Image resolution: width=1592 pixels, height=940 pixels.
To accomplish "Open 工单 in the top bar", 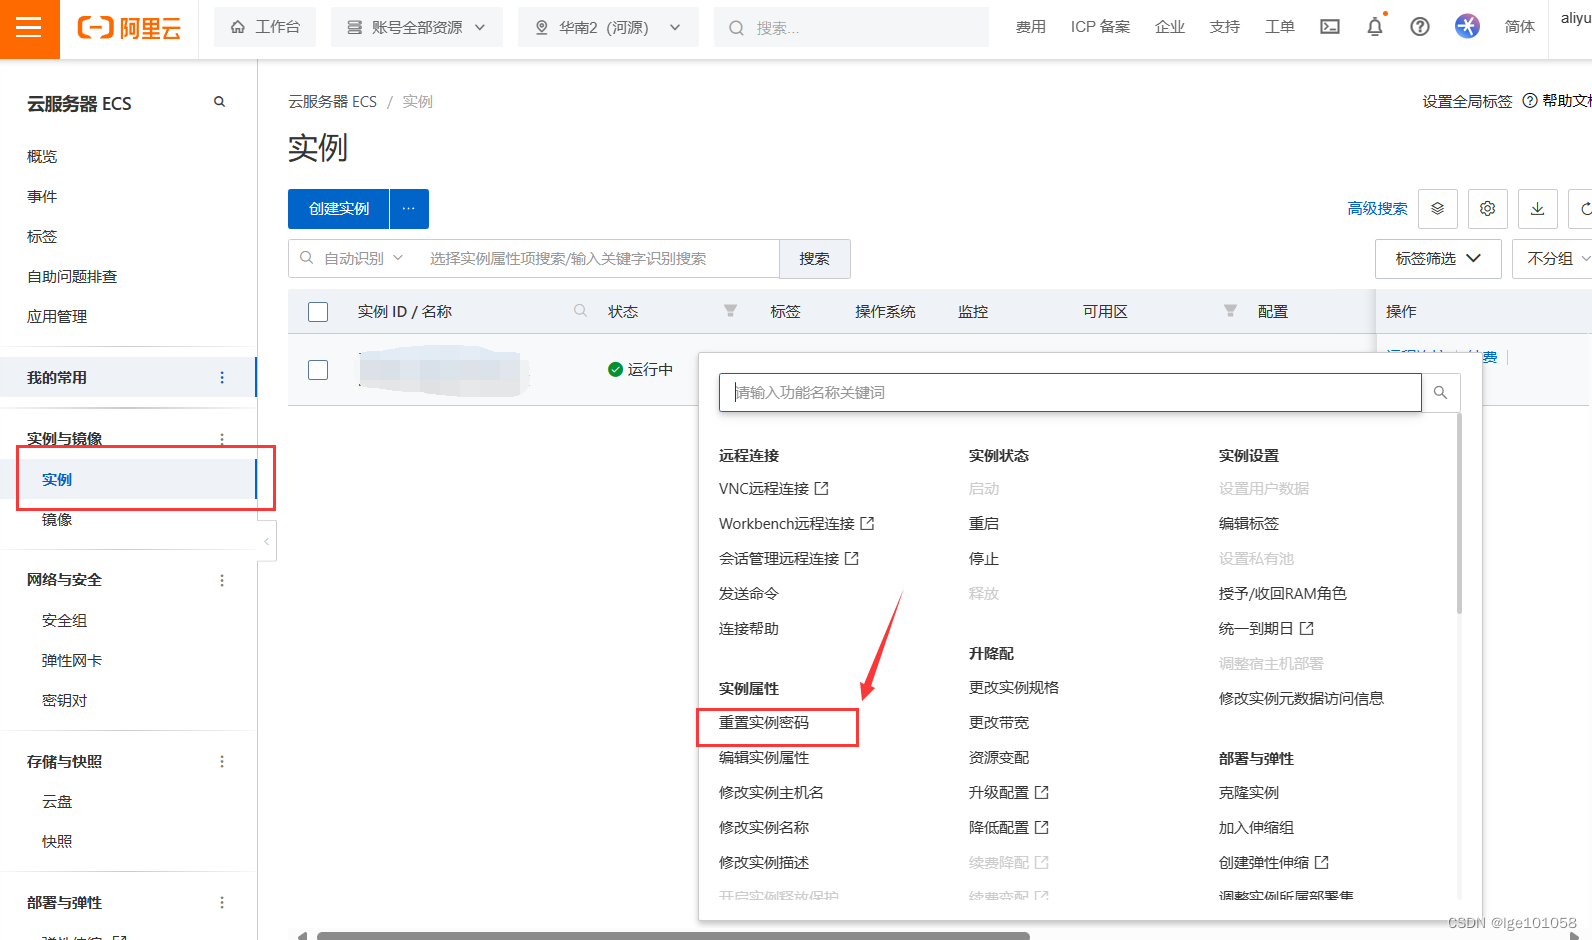I will 1279,27.
